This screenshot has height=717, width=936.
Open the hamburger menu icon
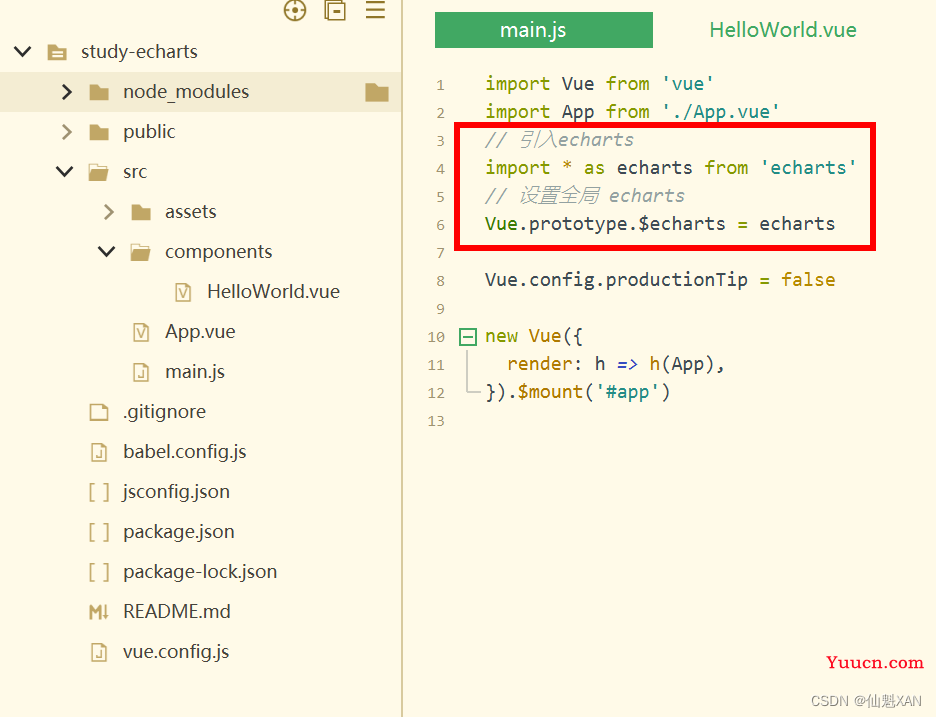375,10
